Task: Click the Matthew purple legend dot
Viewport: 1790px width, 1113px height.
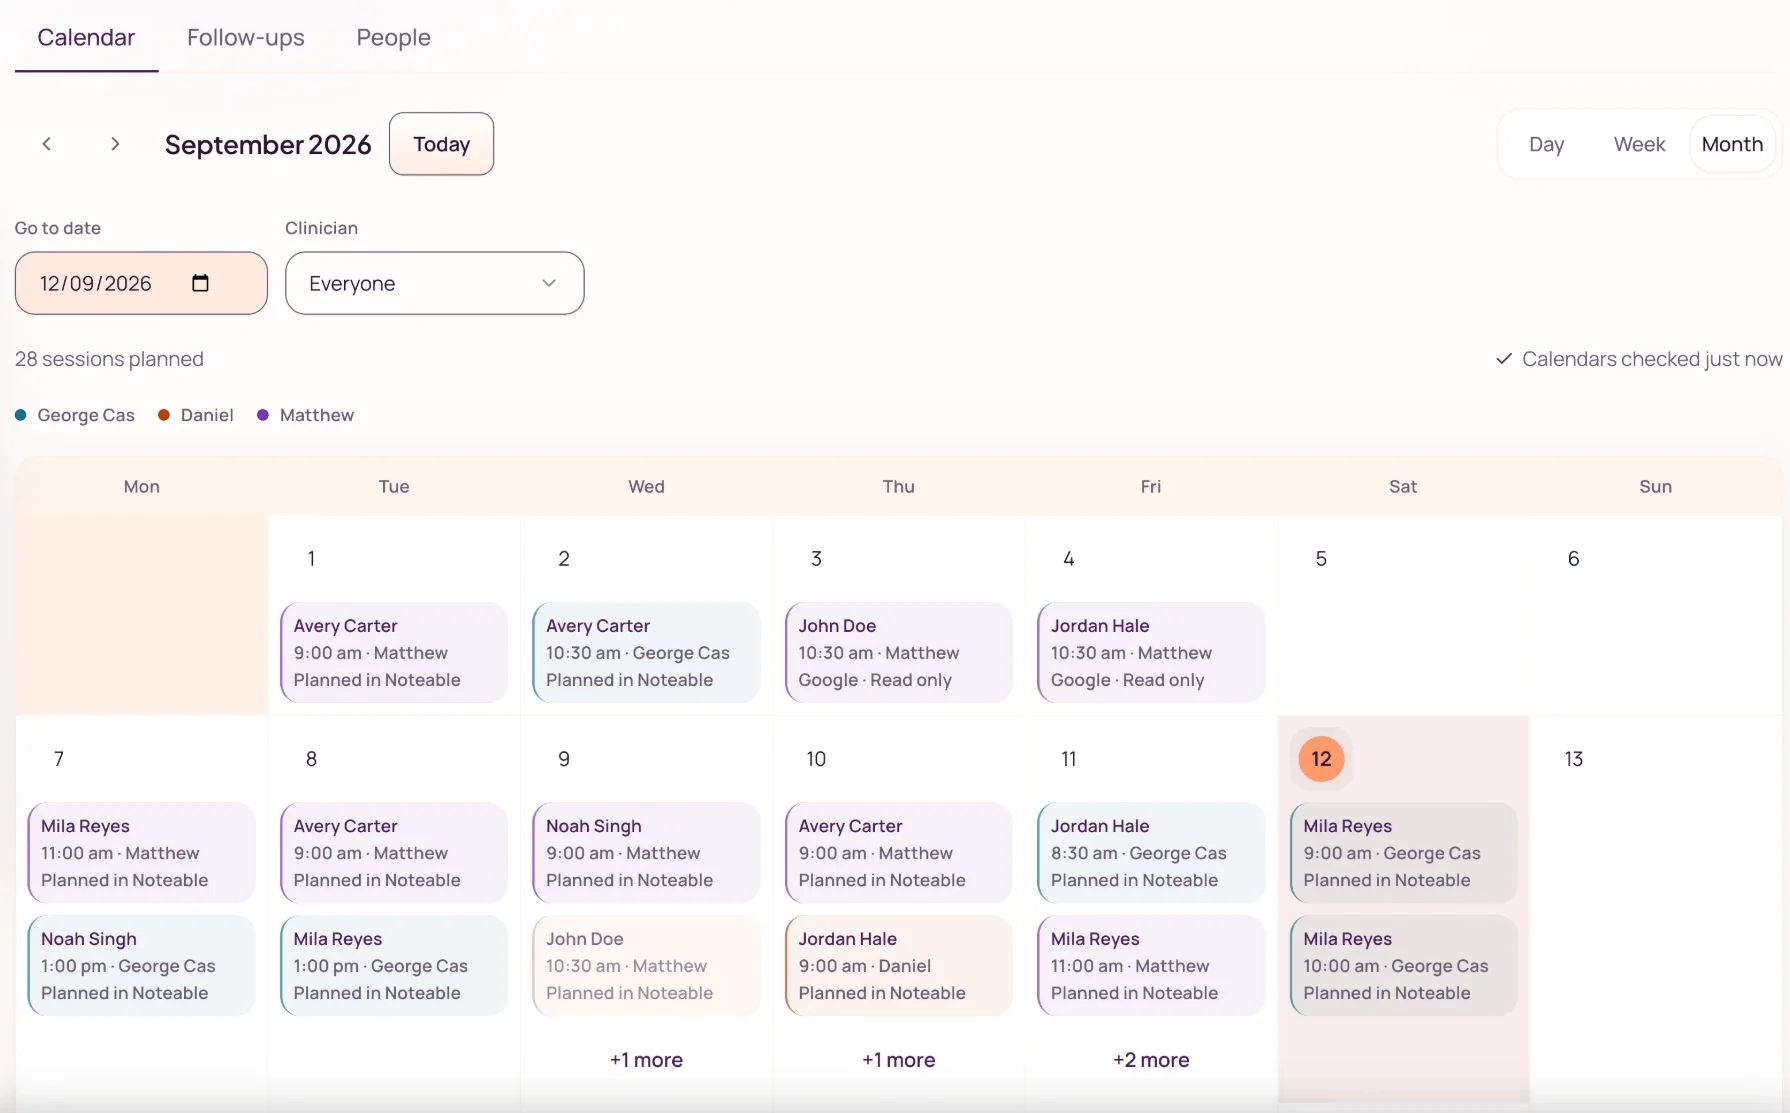Action: pos(263,415)
